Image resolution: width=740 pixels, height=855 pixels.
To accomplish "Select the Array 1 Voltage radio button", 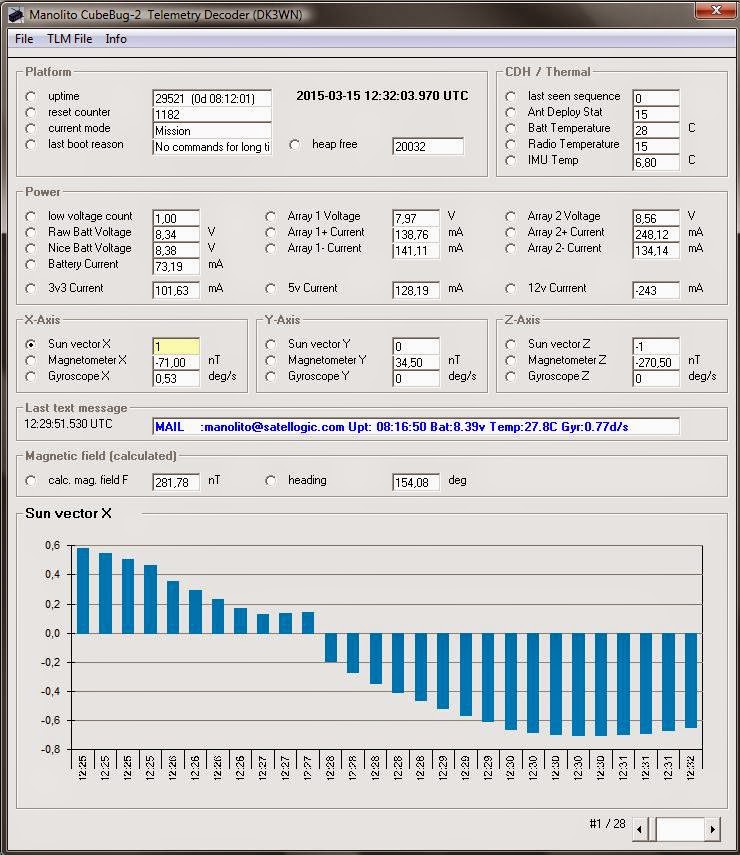I will pos(270,216).
